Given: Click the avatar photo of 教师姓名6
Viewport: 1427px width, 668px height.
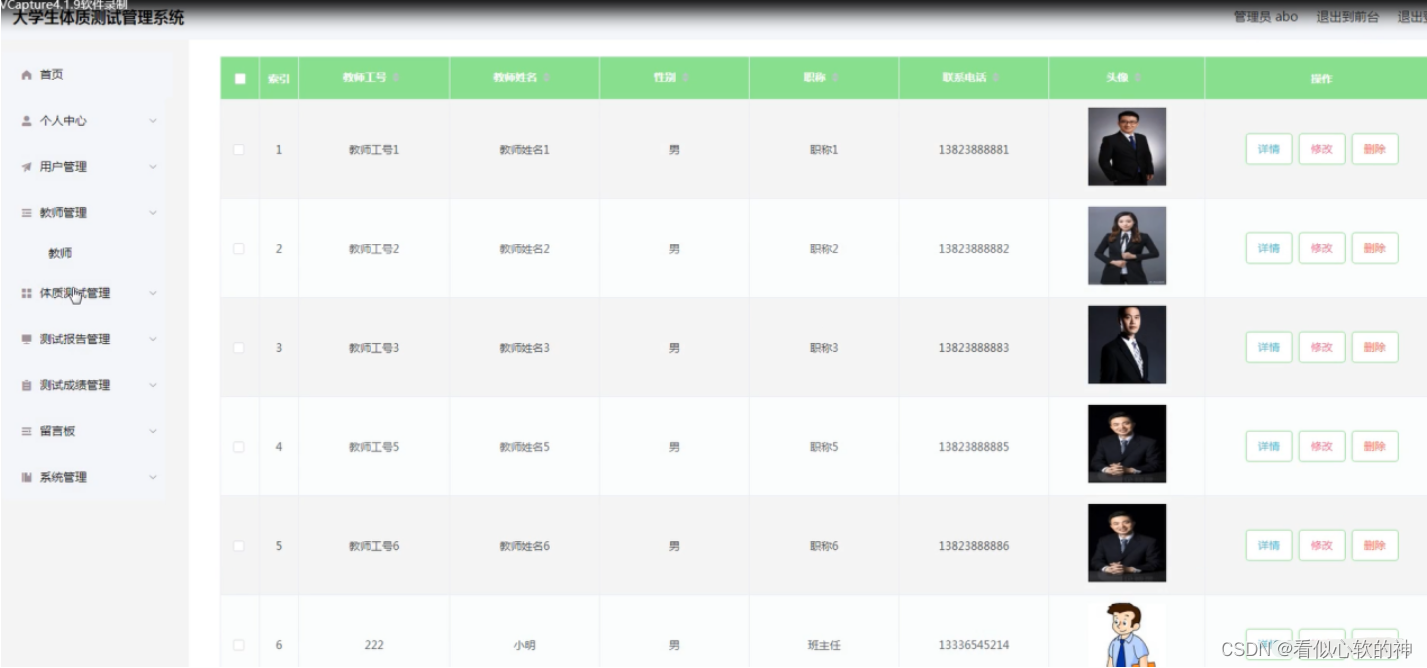Looking at the screenshot, I should pyautogui.click(x=1127, y=543).
